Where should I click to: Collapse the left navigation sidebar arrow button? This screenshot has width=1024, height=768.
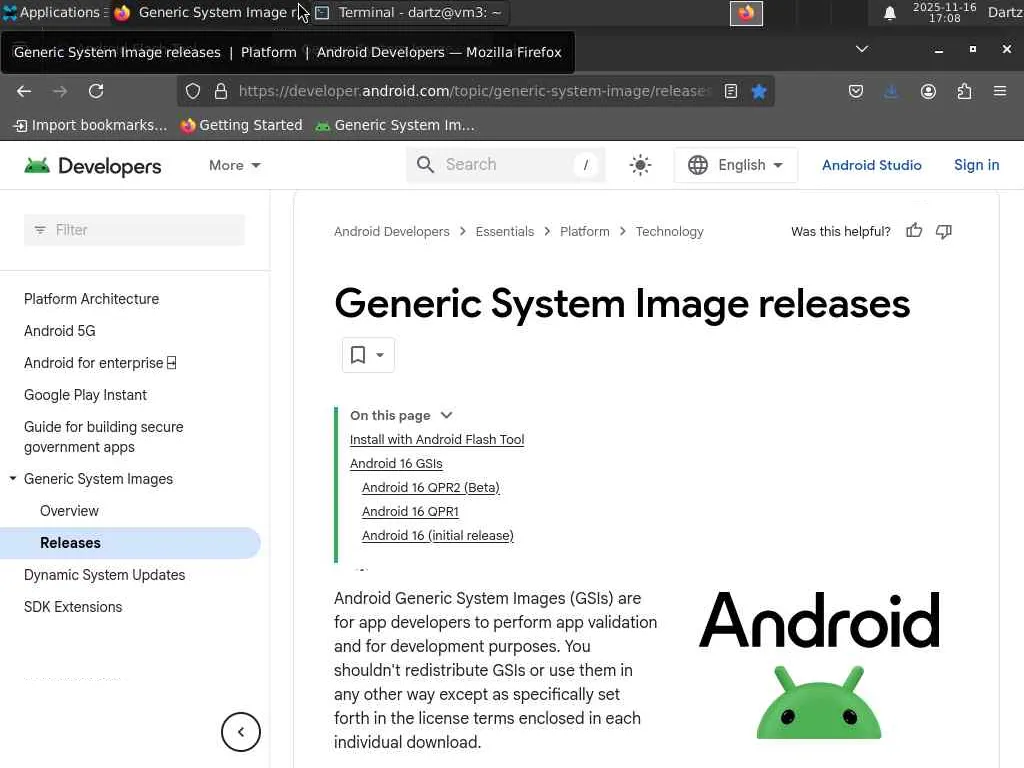(240, 732)
